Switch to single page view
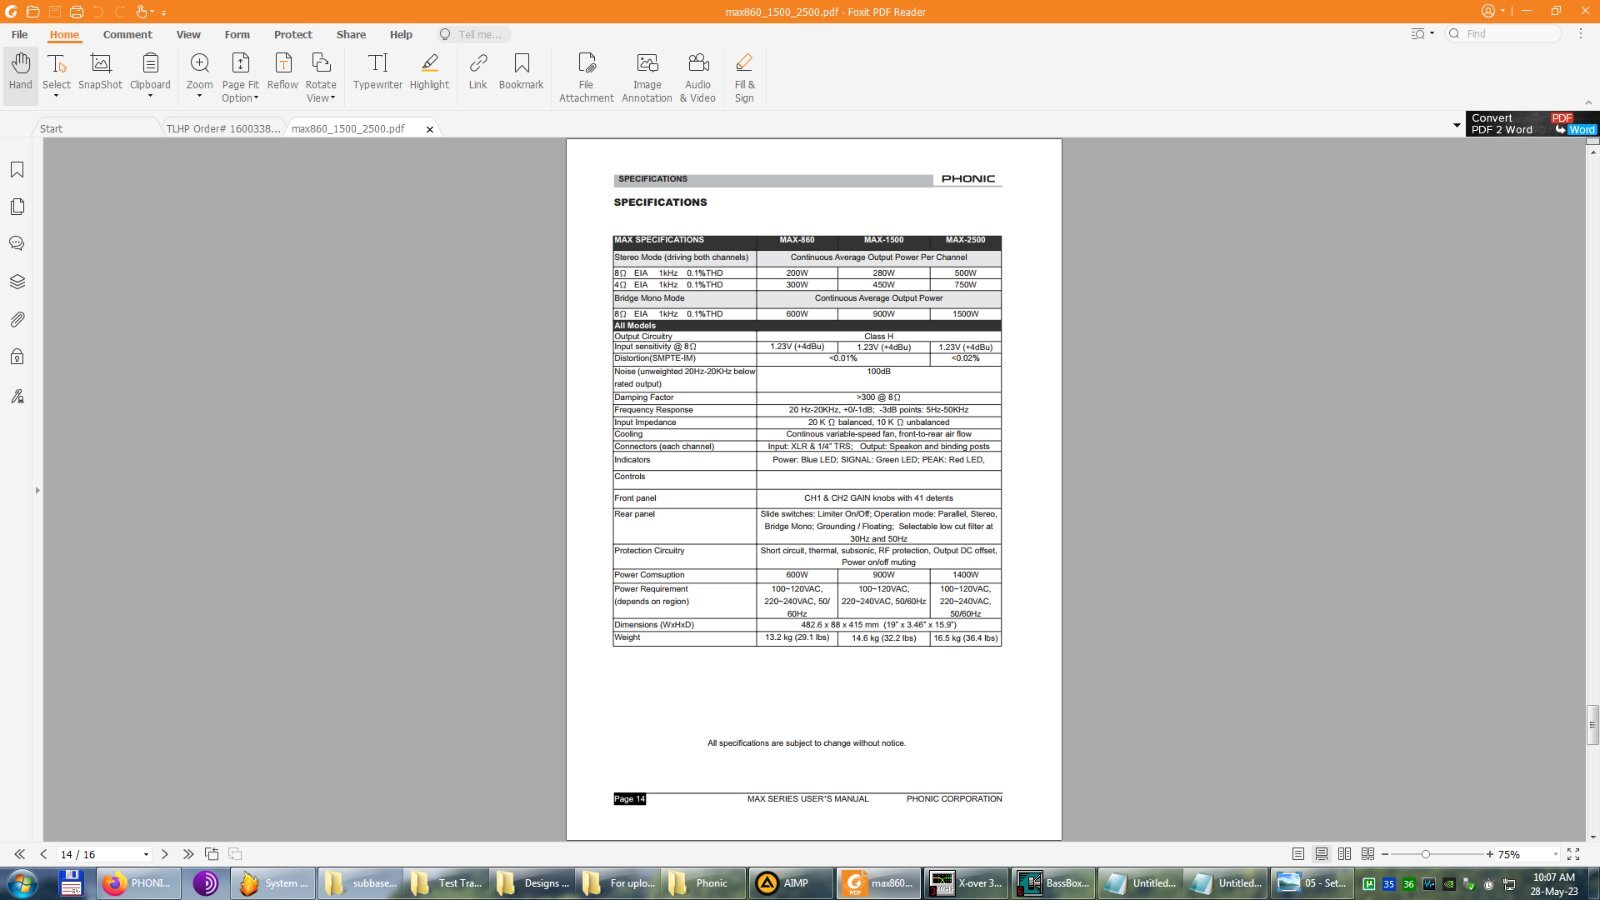The width and height of the screenshot is (1600, 900). tap(1298, 854)
